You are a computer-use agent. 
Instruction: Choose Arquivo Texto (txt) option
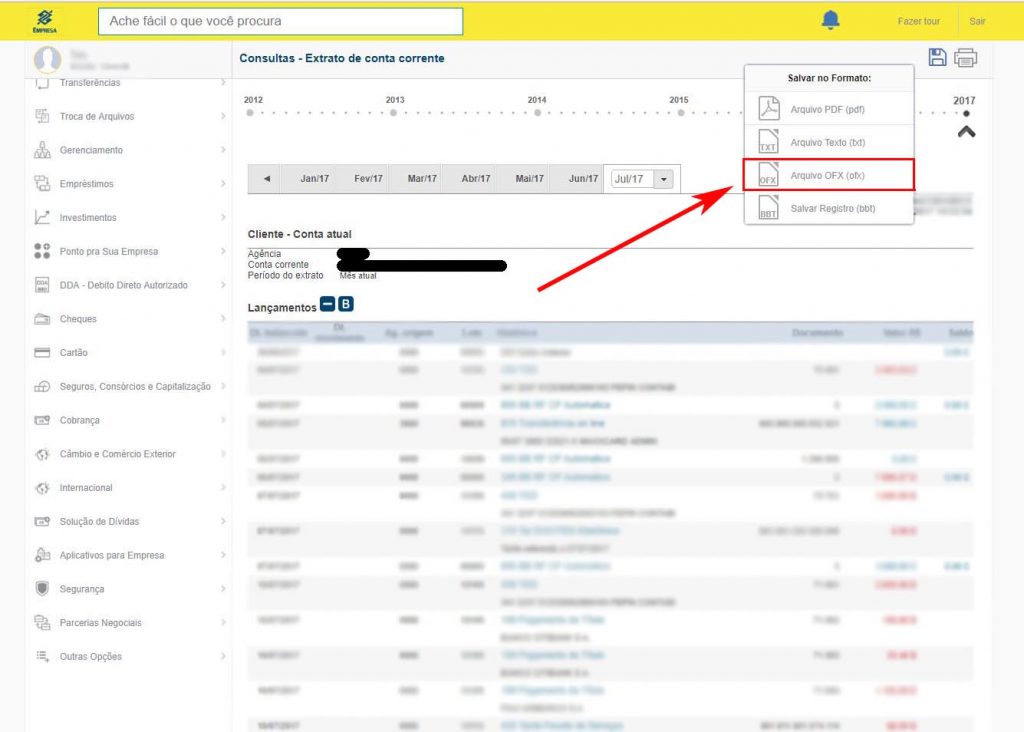tap(828, 143)
